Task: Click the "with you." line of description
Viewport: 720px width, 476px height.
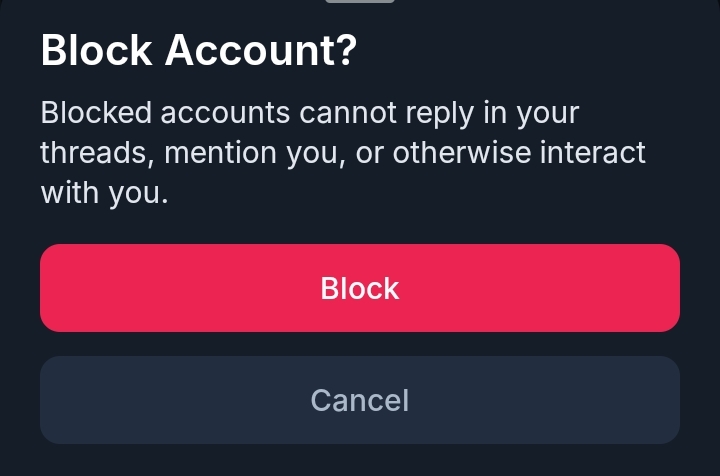Action: (x=104, y=192)
